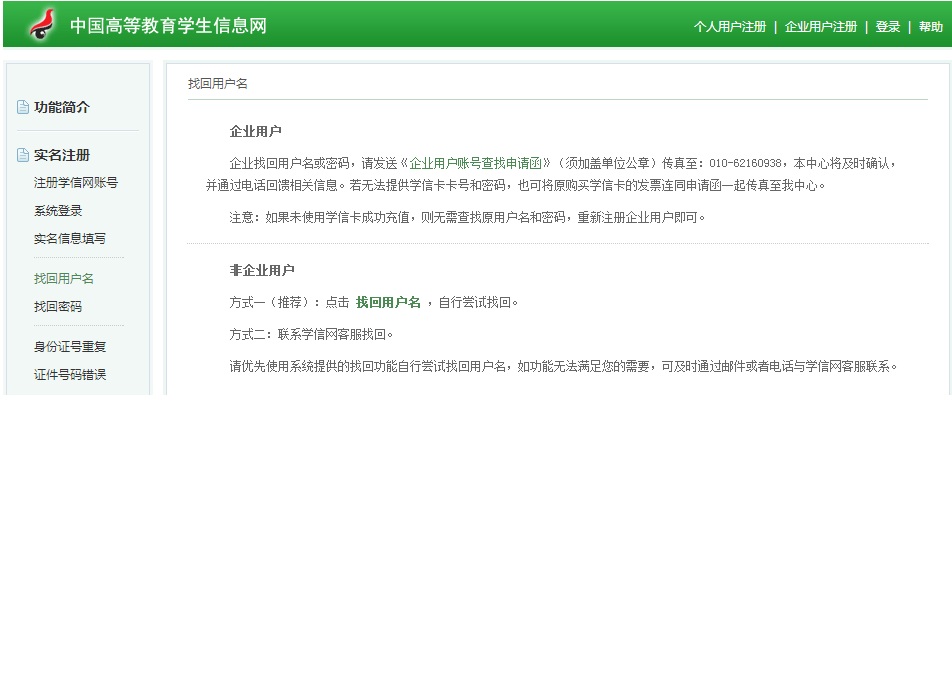Open 身份证号重复 help item in the sidebar
The image size is (952, 696).
(70, 347)
